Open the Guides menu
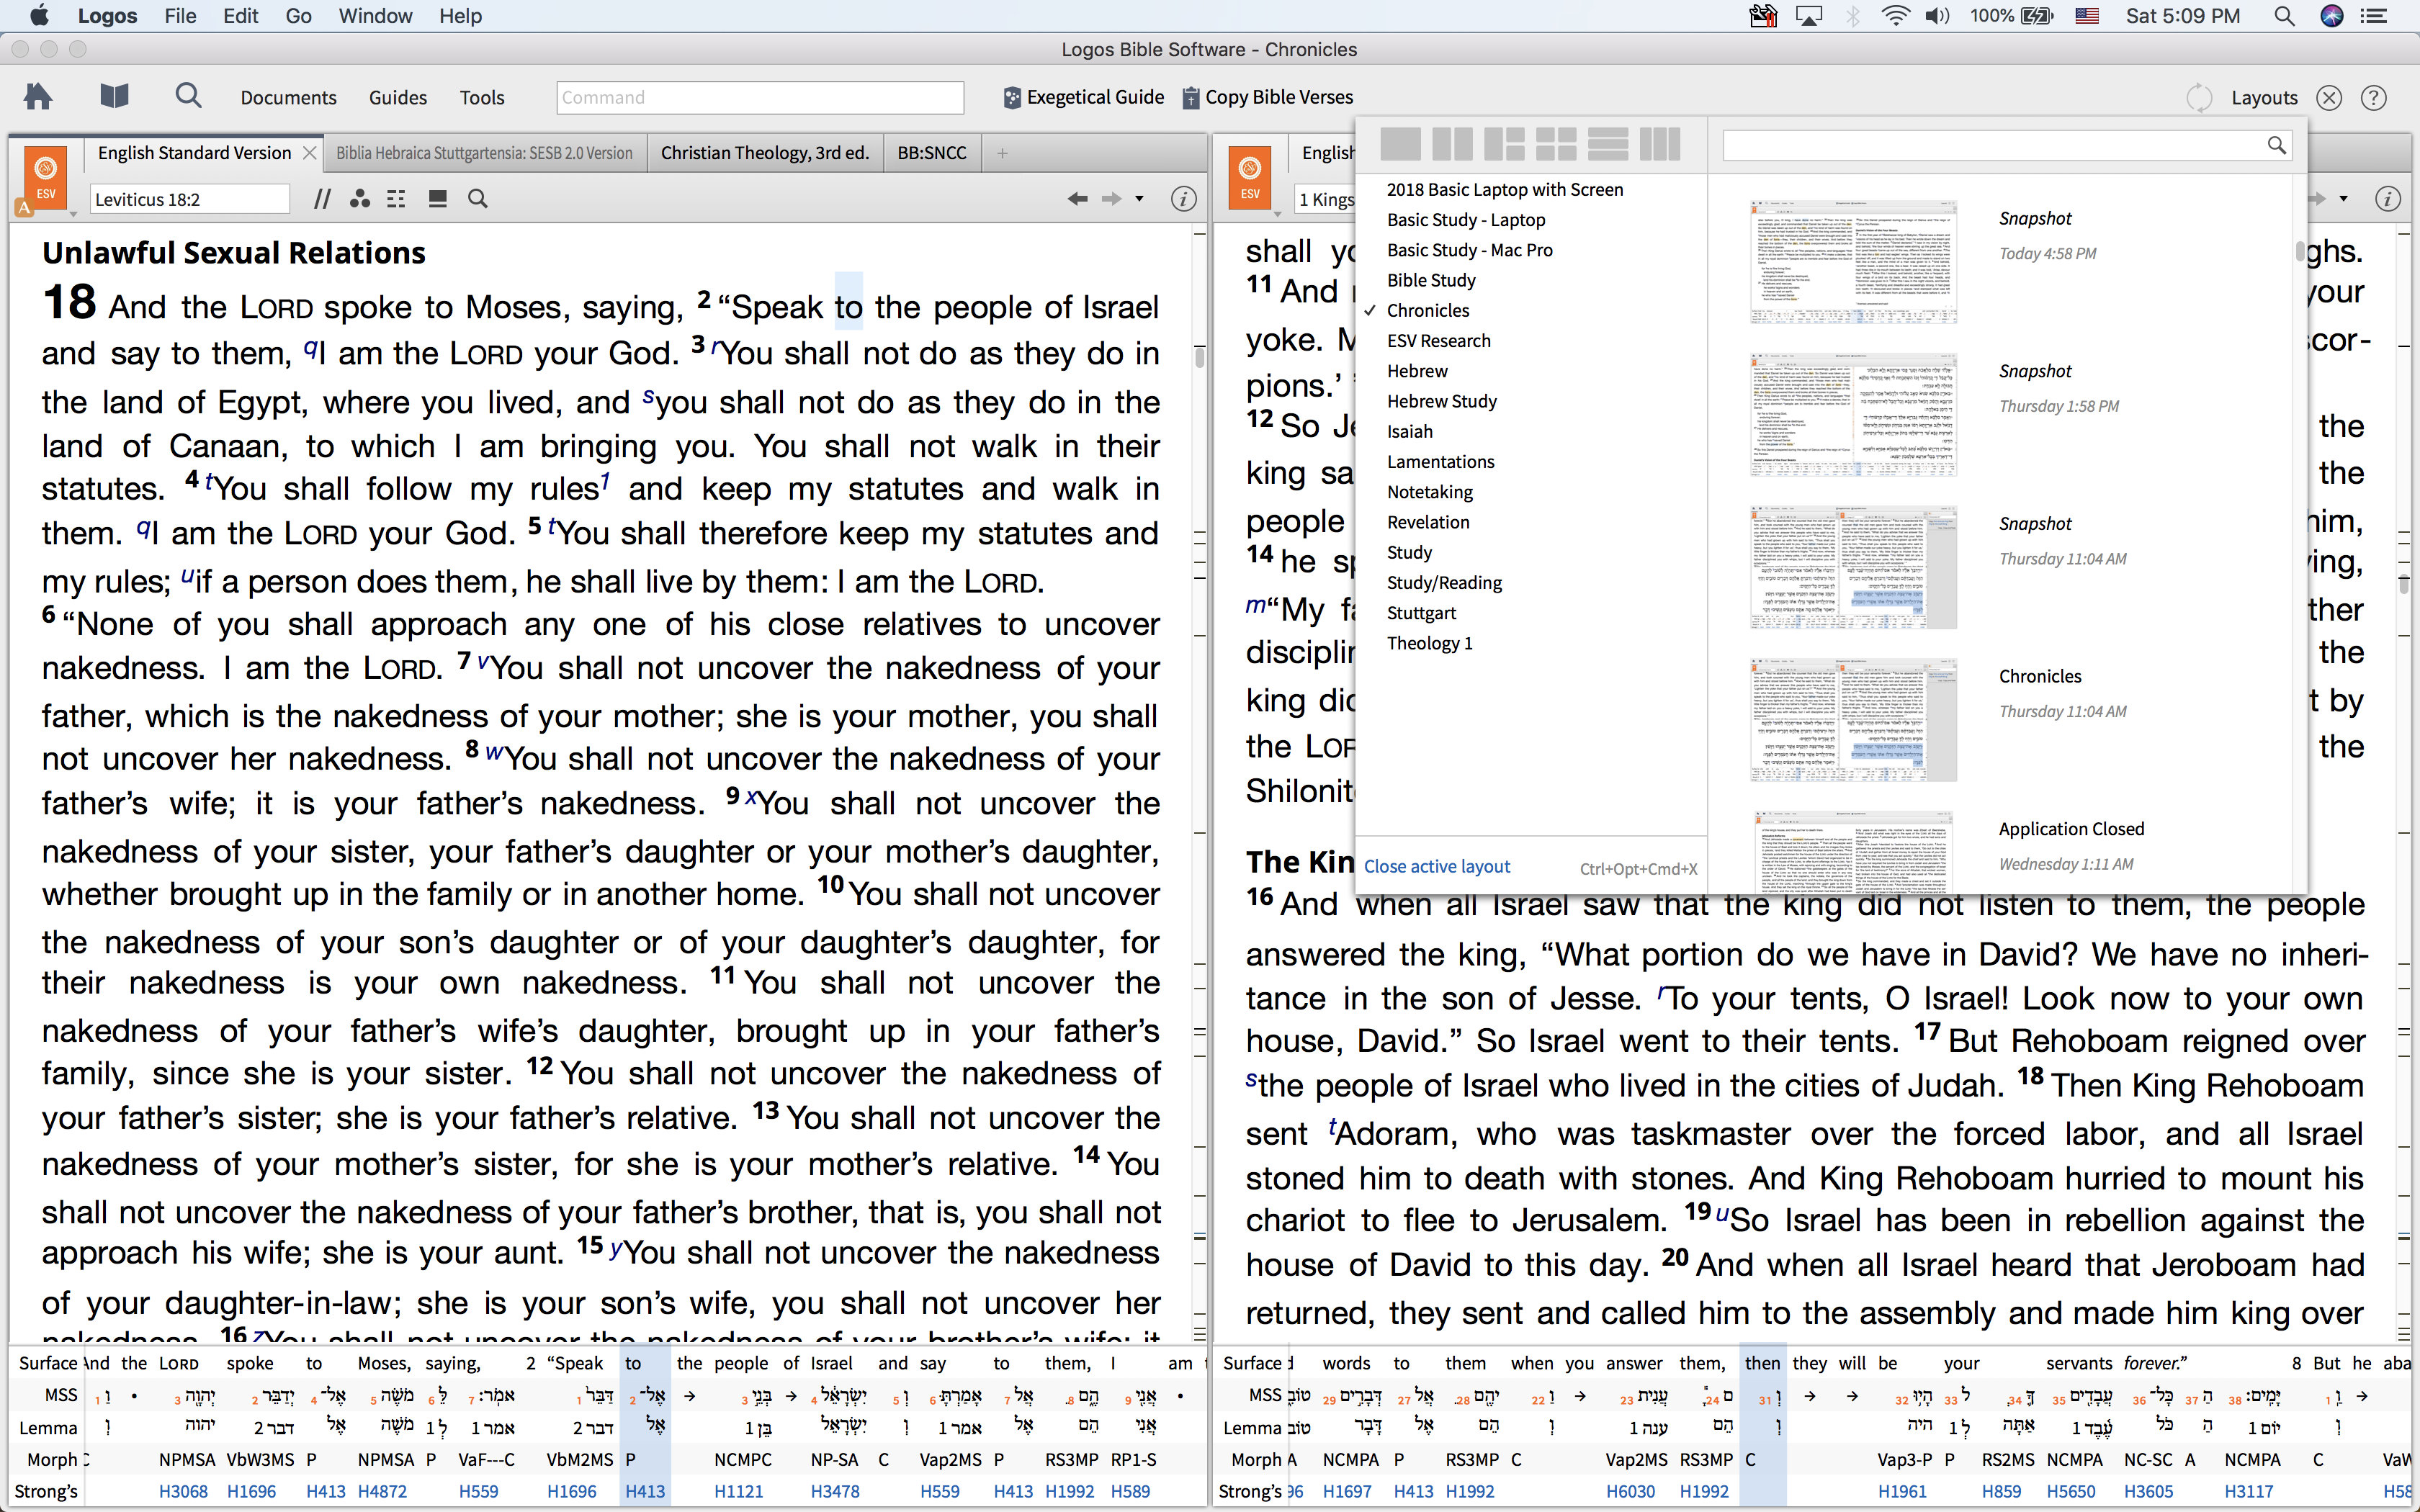The image size is (2420, 1512). point(397,97)
